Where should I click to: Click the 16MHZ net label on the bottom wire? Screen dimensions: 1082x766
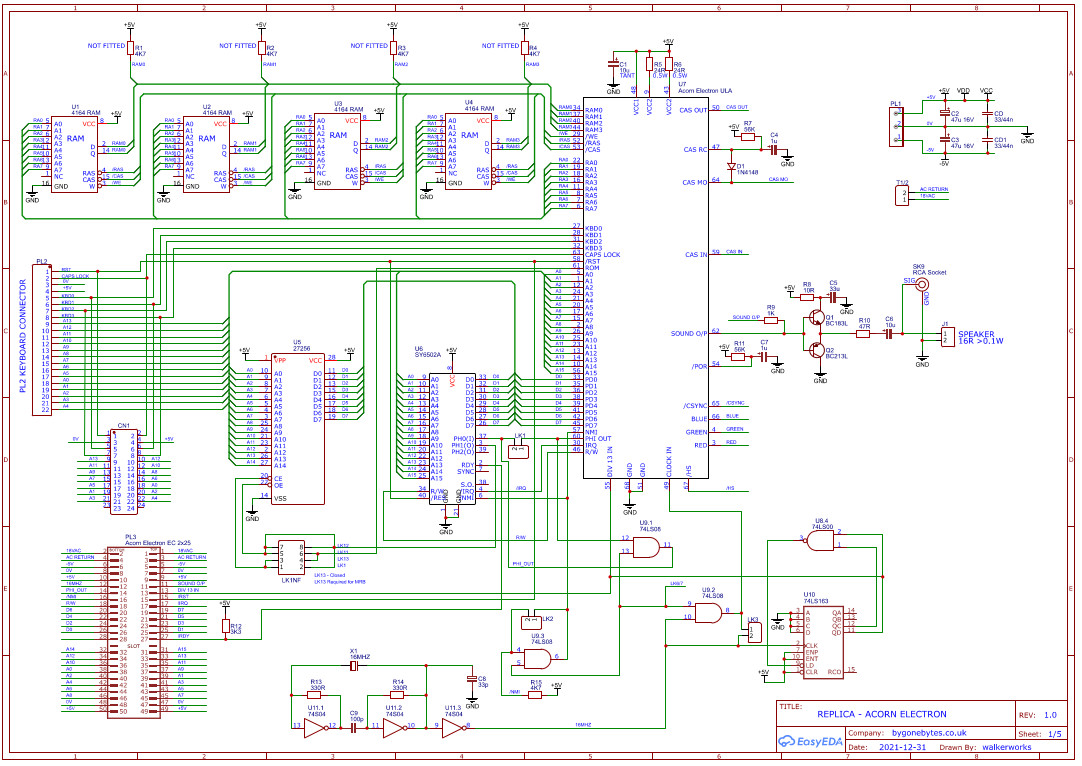(x=583, y=725)
